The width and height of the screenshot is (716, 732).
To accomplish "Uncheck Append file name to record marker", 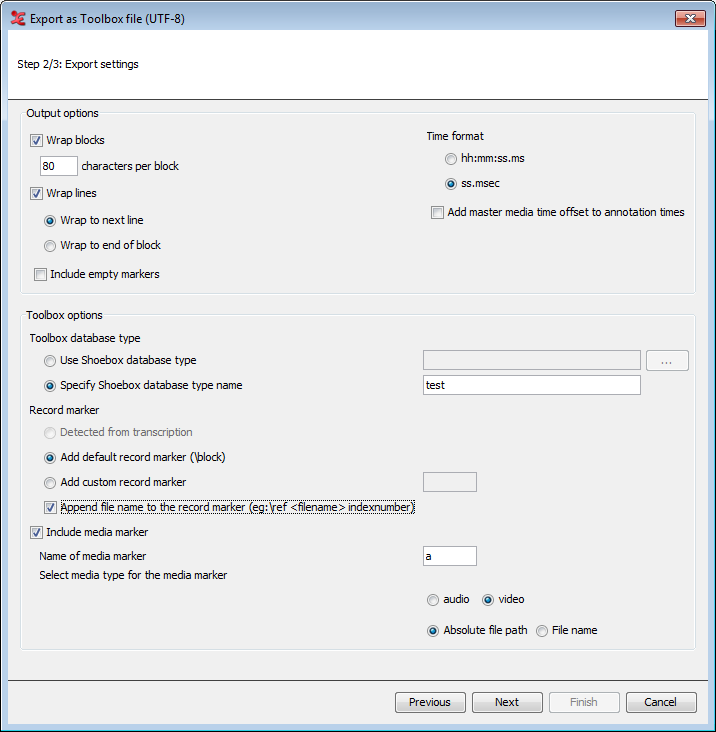I will coord(50,508).
